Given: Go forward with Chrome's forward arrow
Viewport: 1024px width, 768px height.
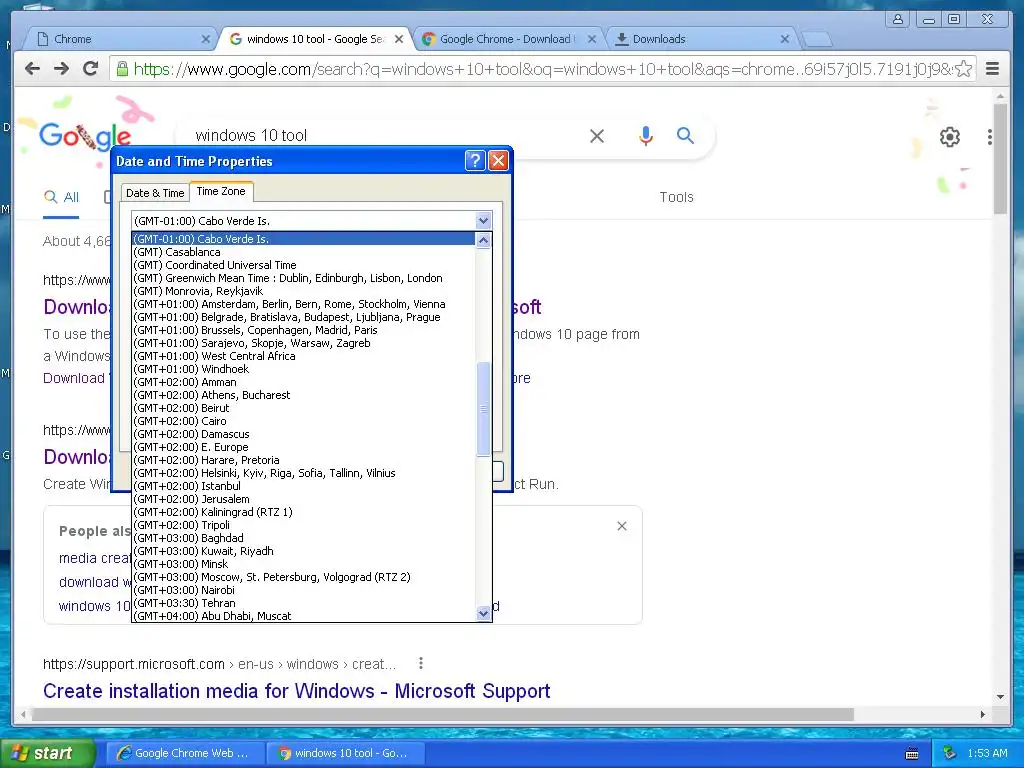Looking at the screenshot, I should tap(61, 69).
